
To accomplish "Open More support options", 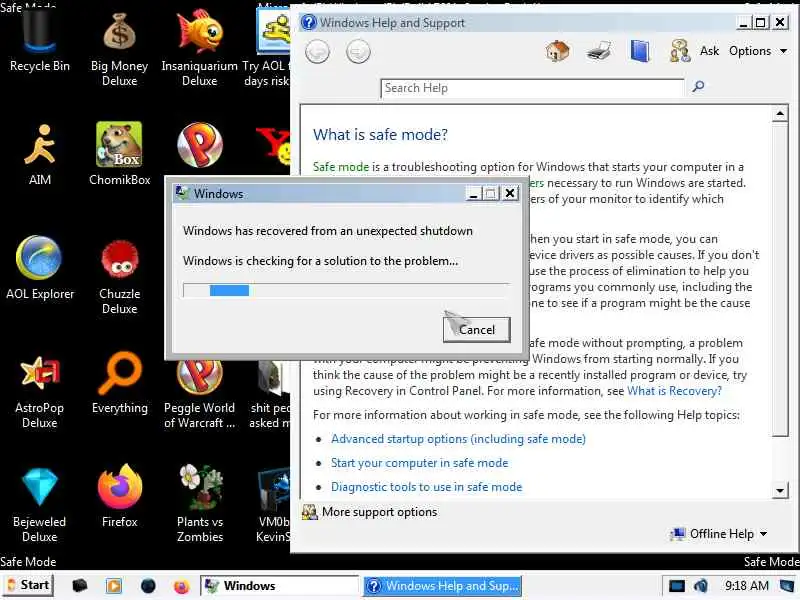I will tap(370, 512).
